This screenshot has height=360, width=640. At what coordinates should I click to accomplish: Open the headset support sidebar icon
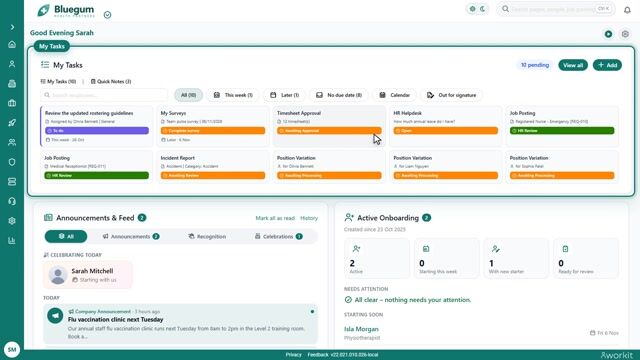(12, 201)
